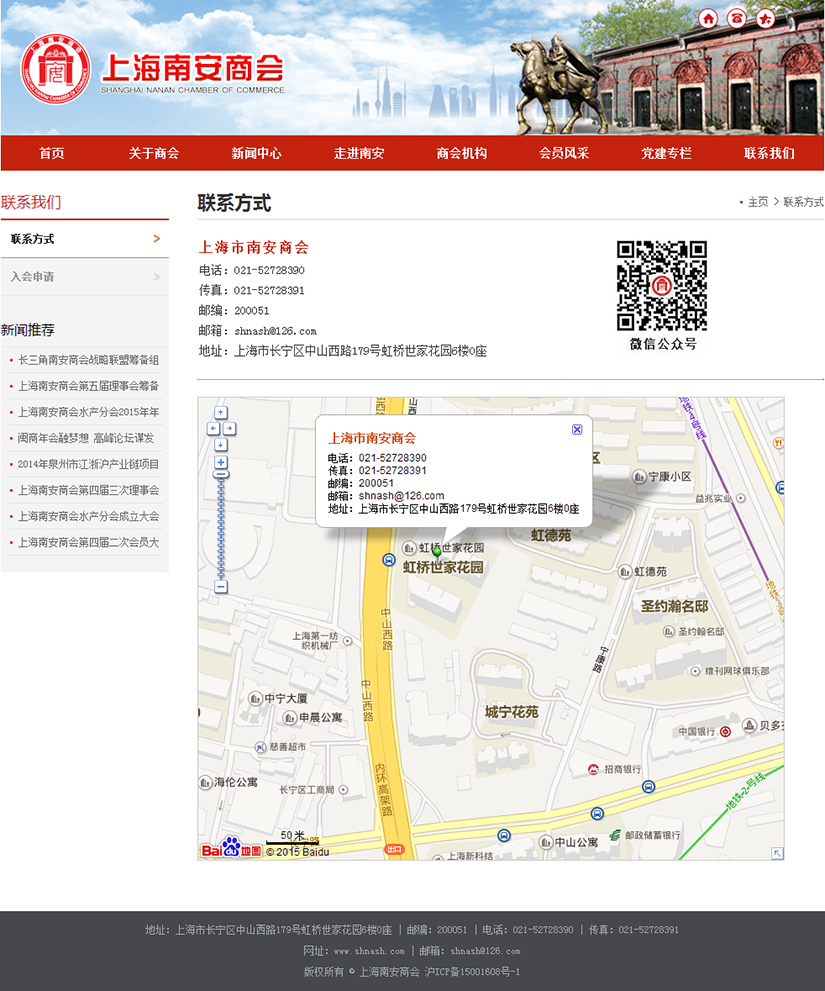Click the telephone contact icon in header
Viewport: 825px width, 991px height.
click(736, 18)
